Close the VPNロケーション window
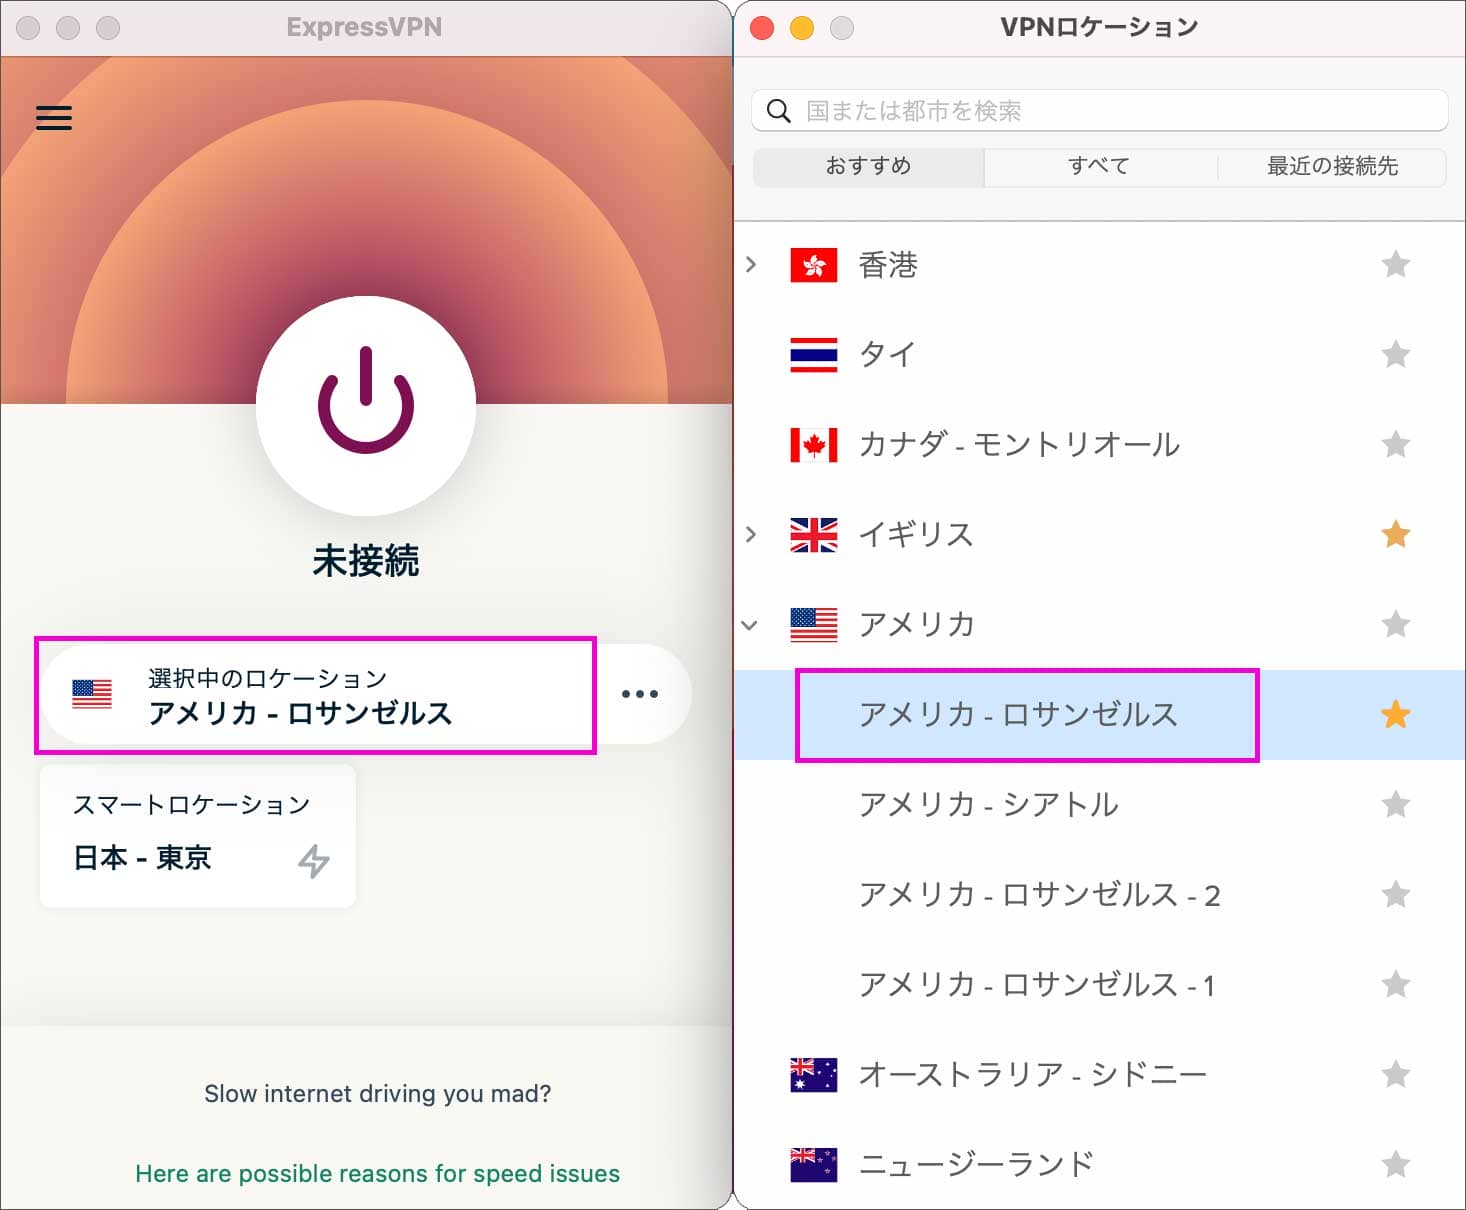 (762, 28)
